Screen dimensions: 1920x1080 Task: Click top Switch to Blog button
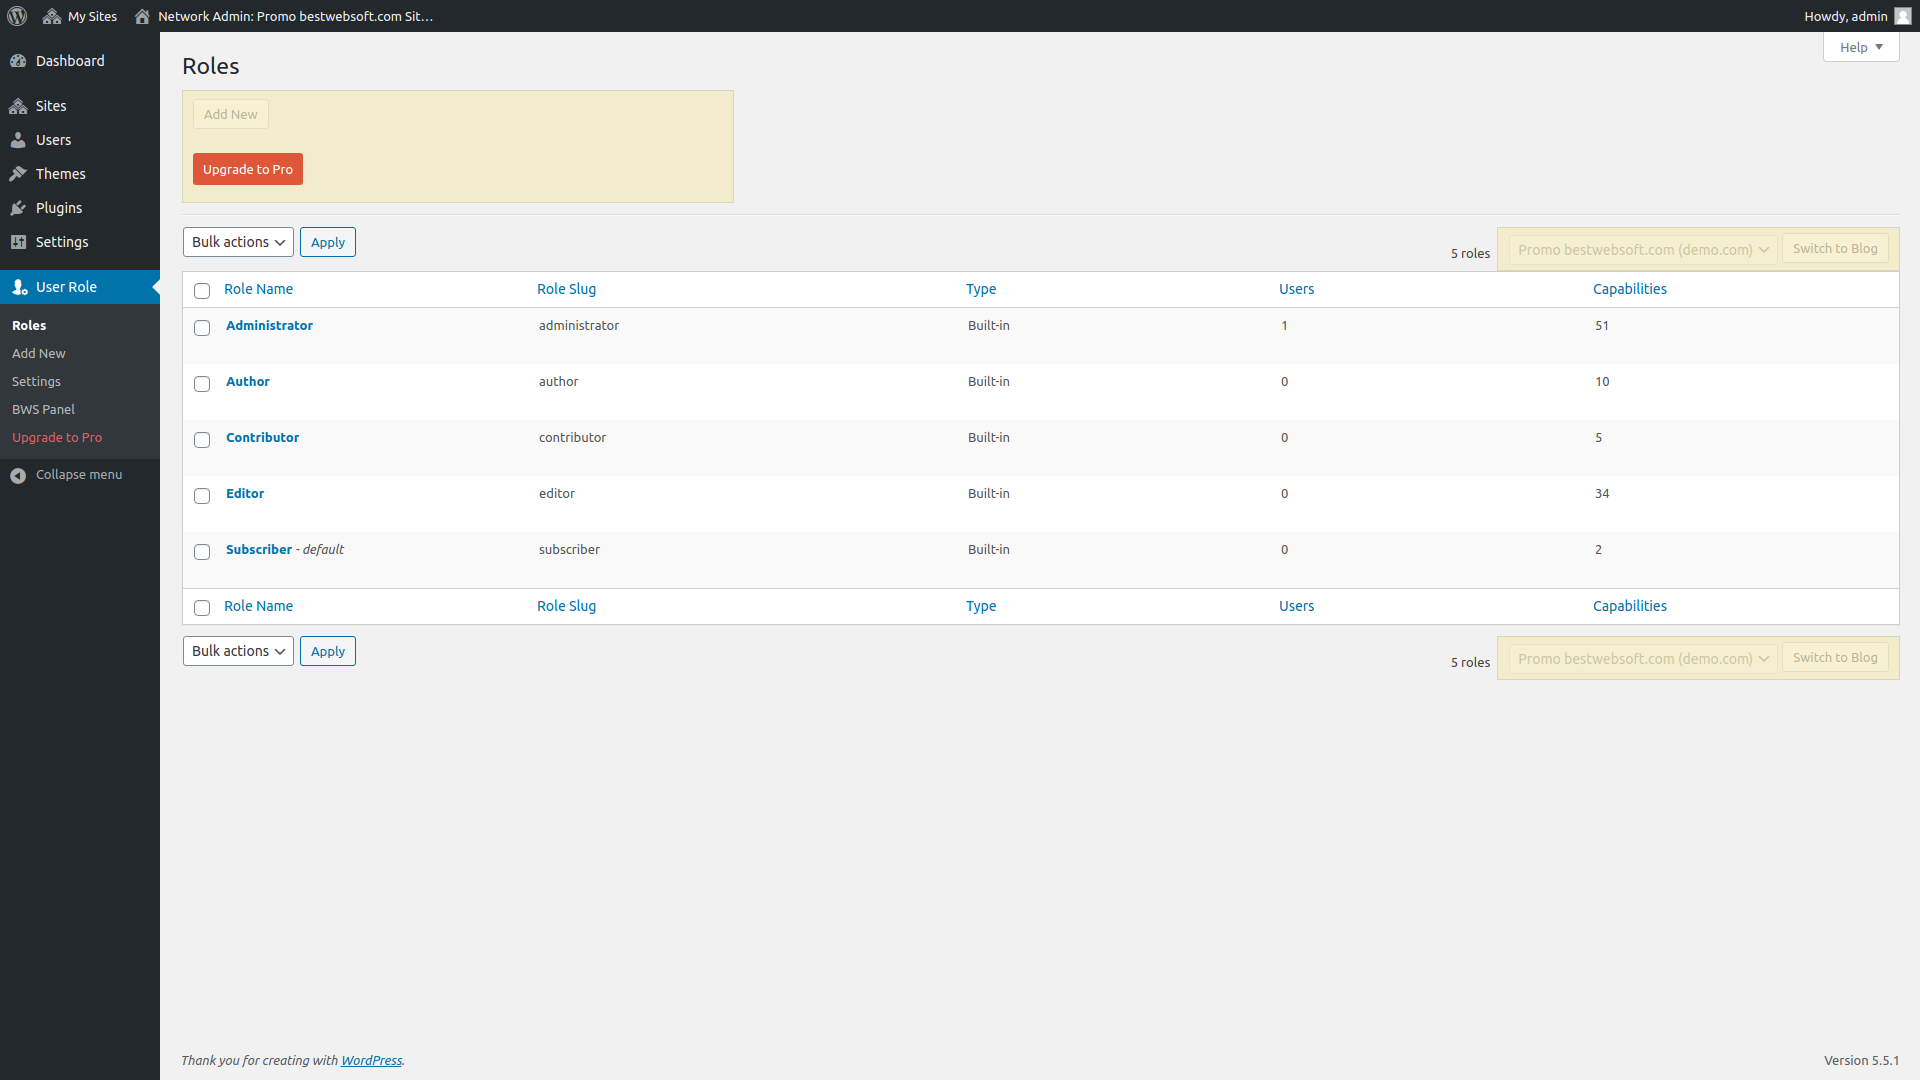coord(1835,249)
